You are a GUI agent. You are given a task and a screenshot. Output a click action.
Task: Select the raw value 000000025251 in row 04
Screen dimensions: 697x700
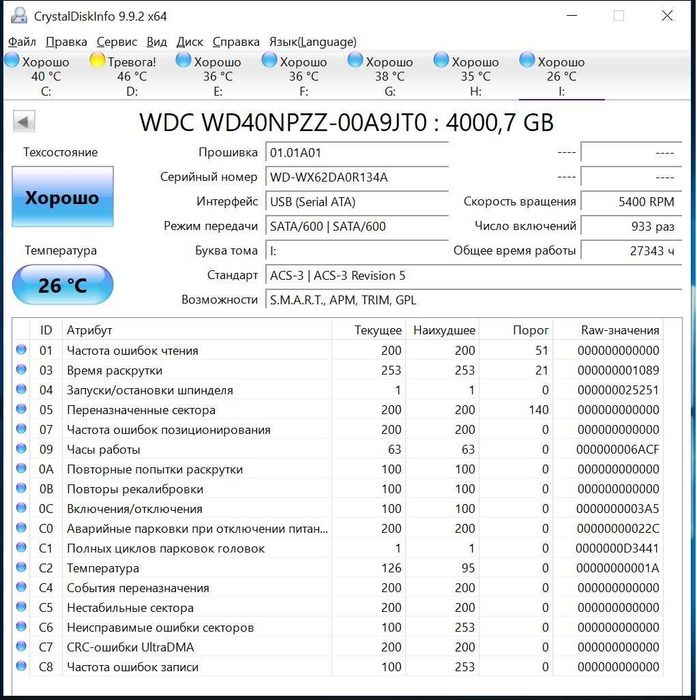(x=618, y=390)
